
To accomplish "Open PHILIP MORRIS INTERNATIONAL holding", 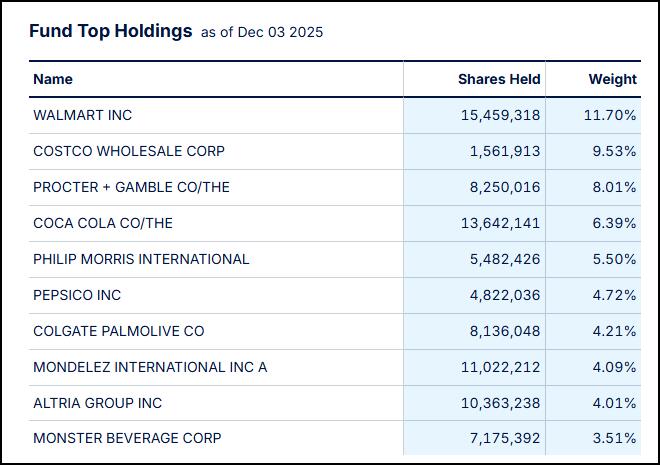I will (141, 259).
